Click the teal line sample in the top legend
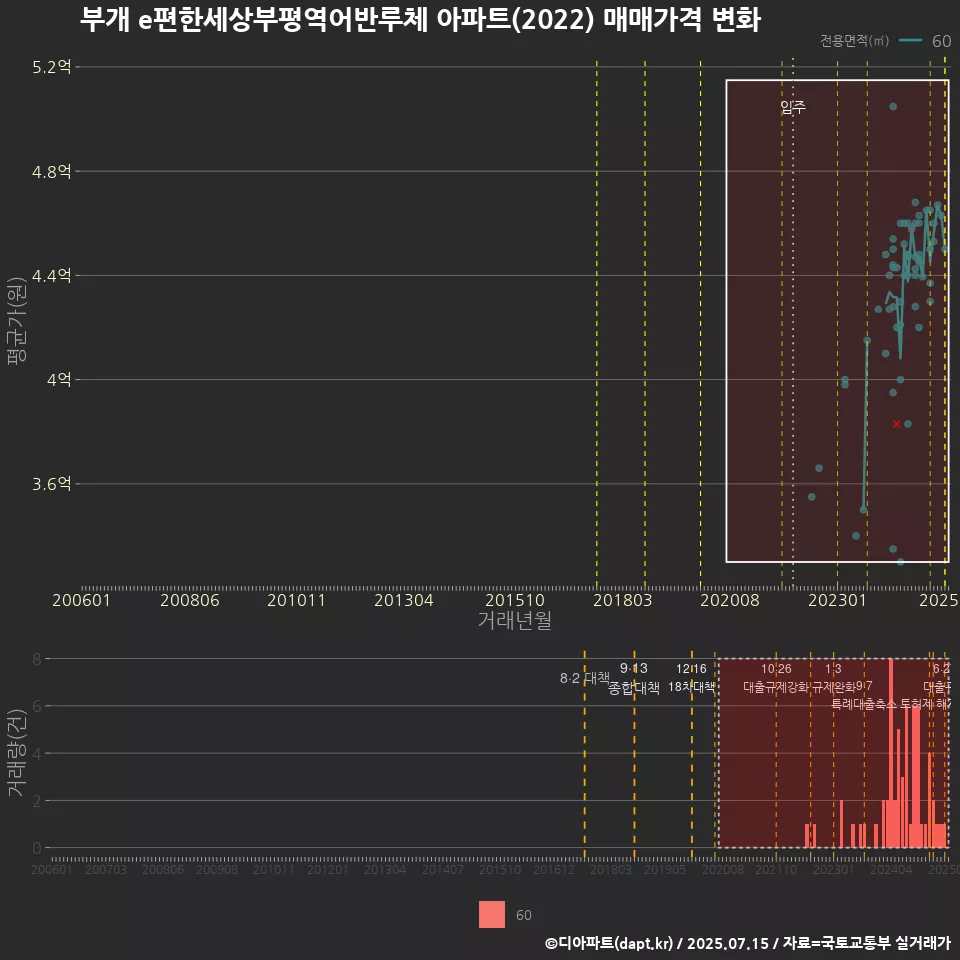Screen dimensions: 960x960 910,41
